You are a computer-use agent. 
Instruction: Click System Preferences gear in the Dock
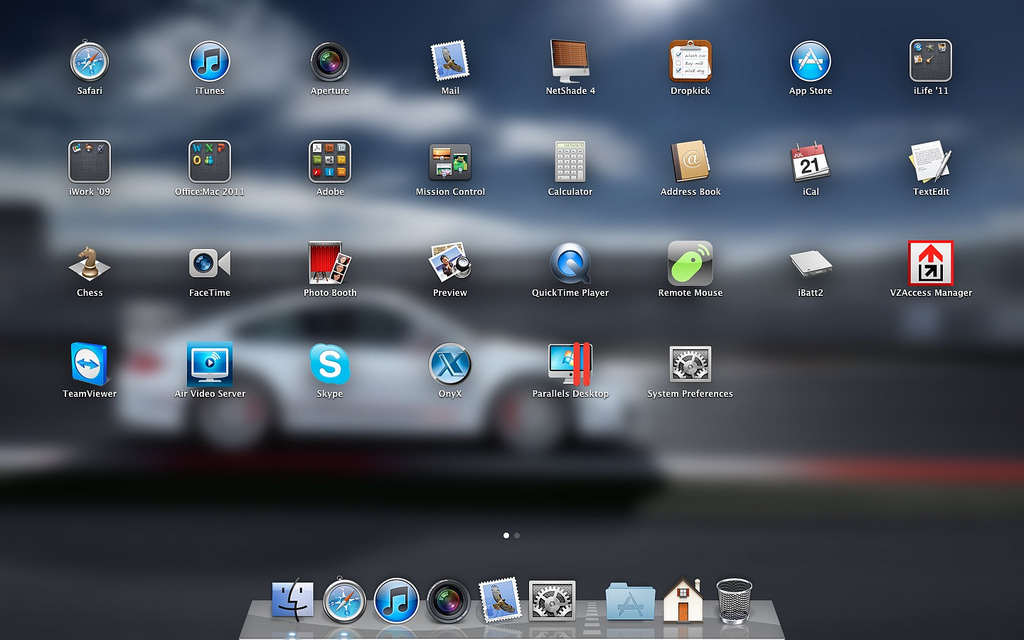552,600
